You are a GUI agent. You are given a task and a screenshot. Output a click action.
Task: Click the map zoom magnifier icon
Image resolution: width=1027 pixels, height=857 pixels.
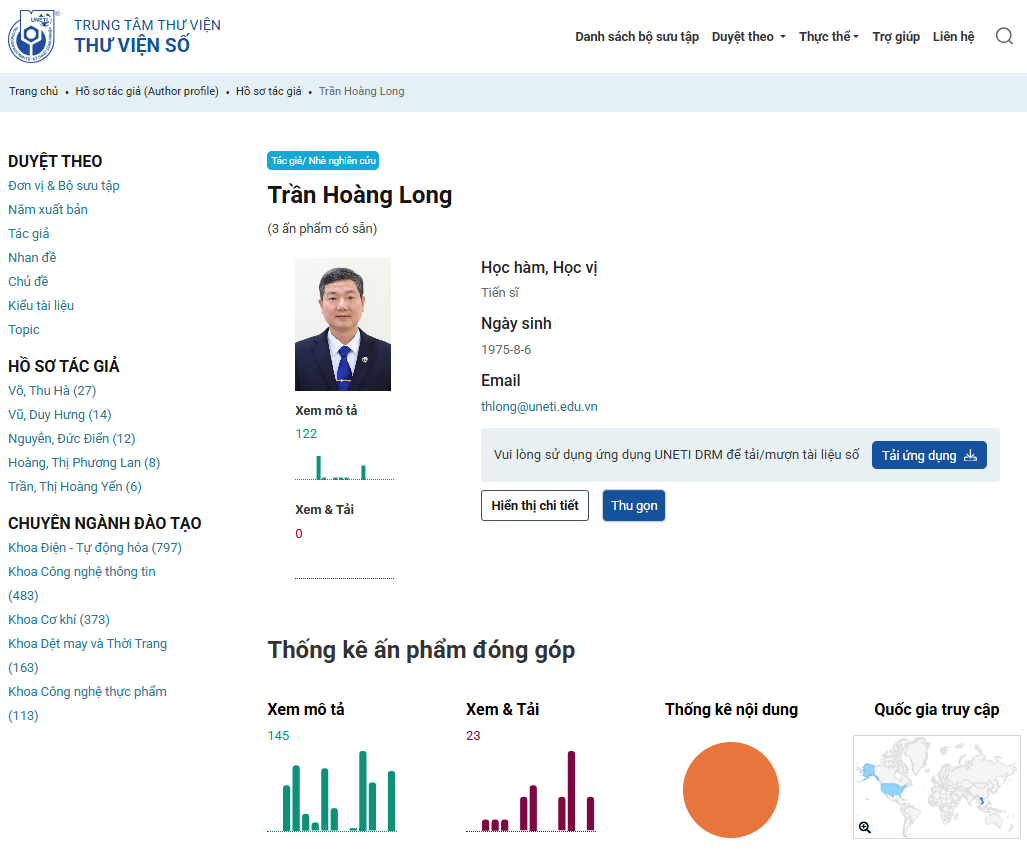click(865, 828)
